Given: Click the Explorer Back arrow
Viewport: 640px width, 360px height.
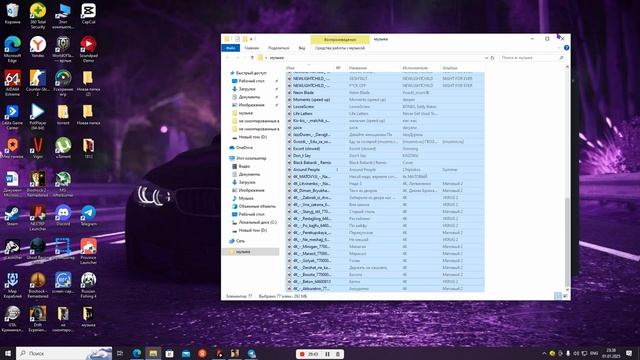Looking at the screenshot, I should pyautogui.click(x=228, y=58).
